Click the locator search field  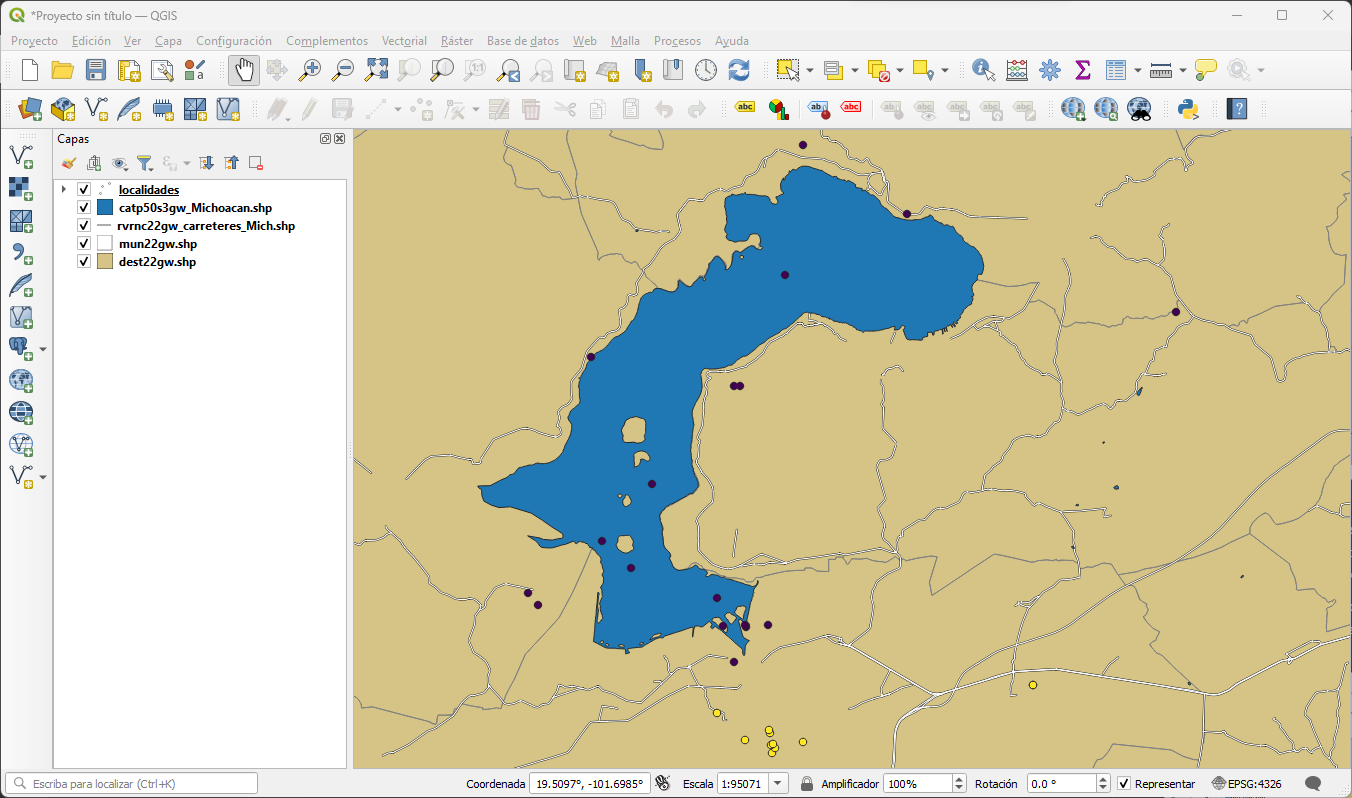point(132,784)
